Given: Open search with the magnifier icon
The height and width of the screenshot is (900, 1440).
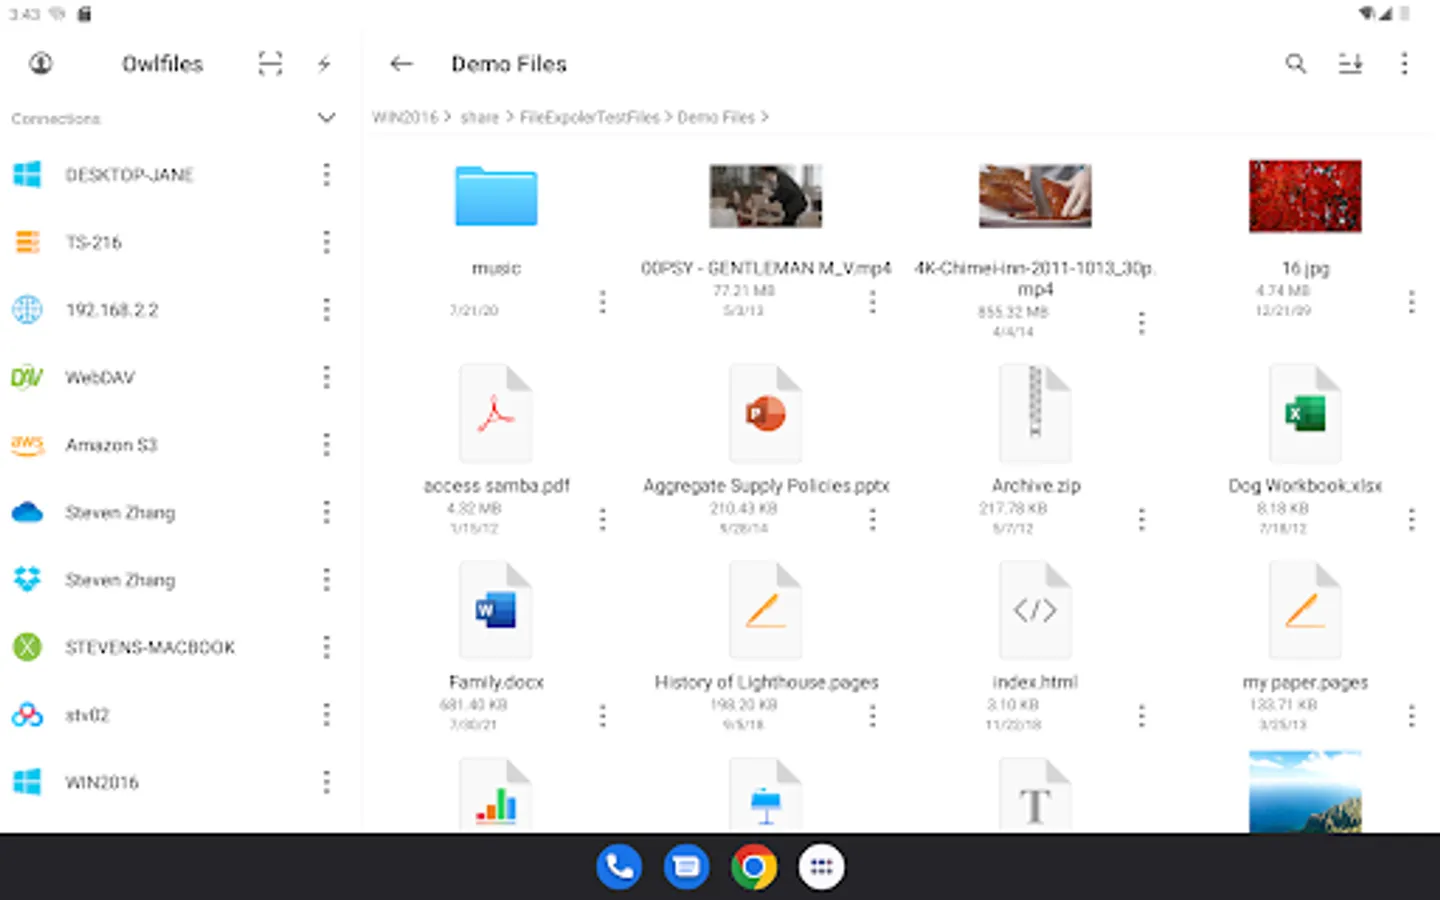Looking at the screenshot, I should click(x=1296, y=64).
